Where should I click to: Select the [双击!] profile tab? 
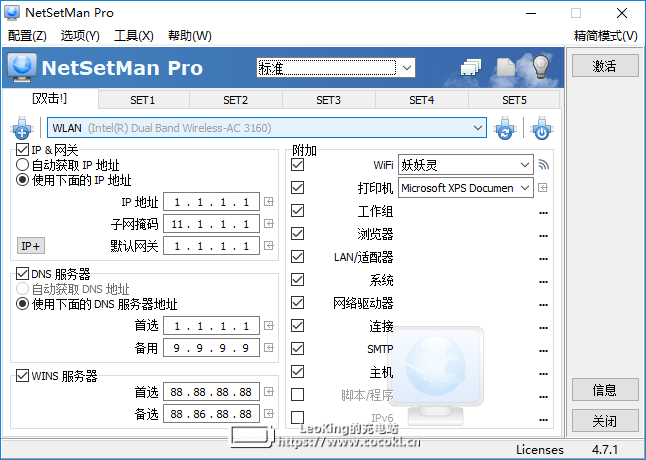pos(49,99)
